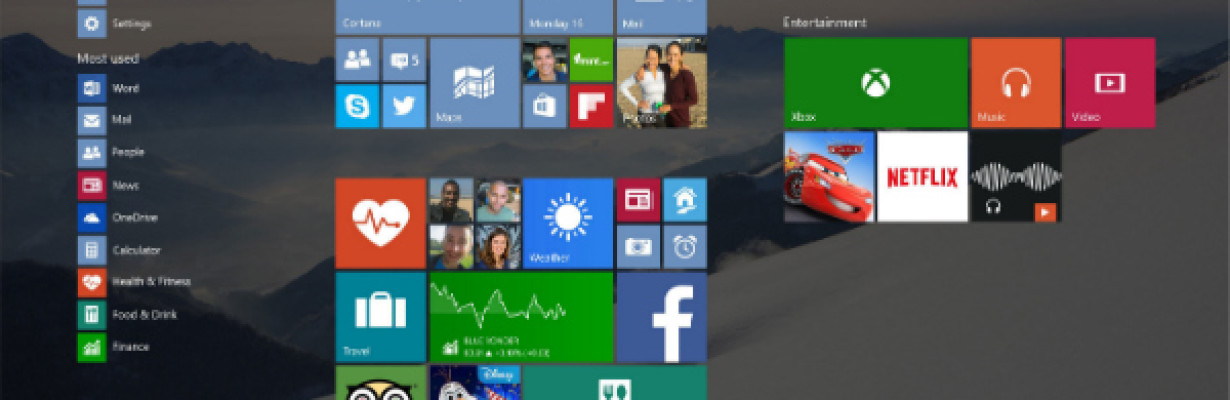Viewport: 1230px width, 400px height.
Task: Open Health & Fitness in the Most used list
Action: click(134, 282)
